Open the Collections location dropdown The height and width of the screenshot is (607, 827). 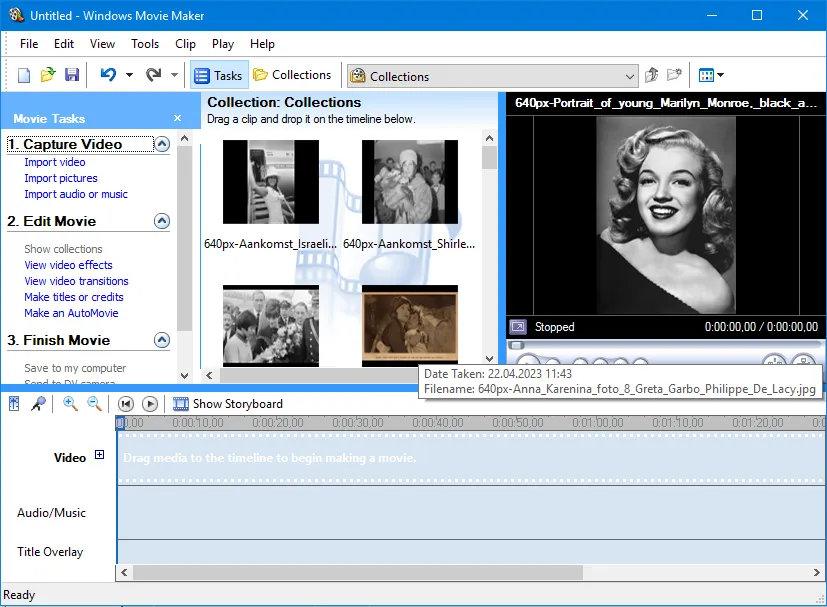click(629, 76)
